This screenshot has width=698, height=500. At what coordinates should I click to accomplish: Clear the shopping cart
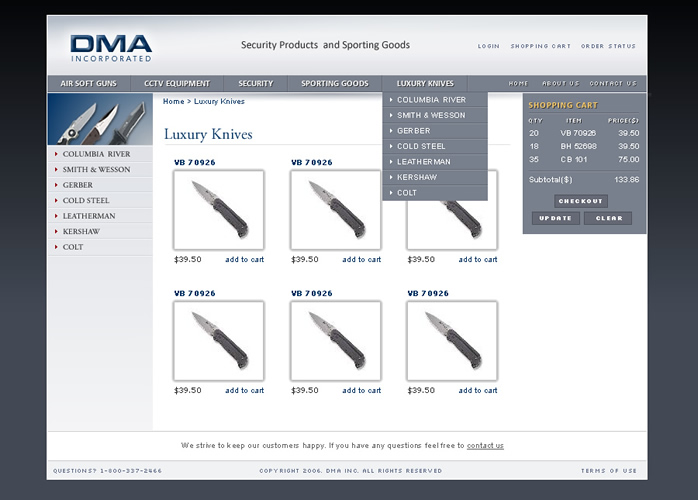tap(608, 218)
